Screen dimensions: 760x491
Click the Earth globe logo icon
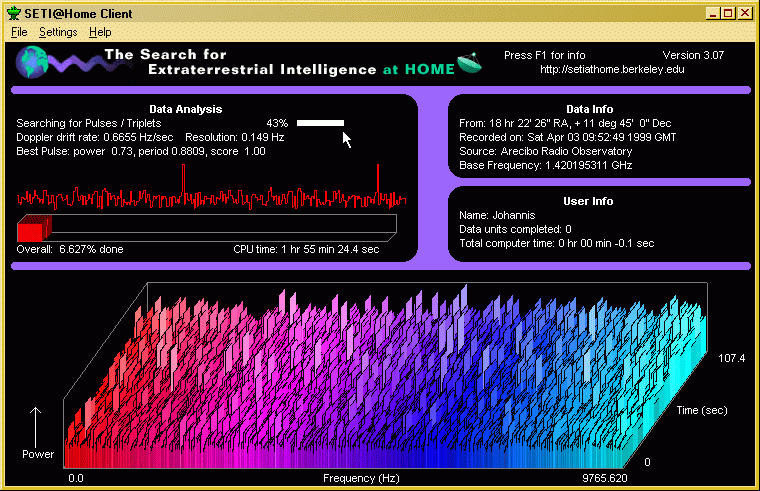pos(32,62)
